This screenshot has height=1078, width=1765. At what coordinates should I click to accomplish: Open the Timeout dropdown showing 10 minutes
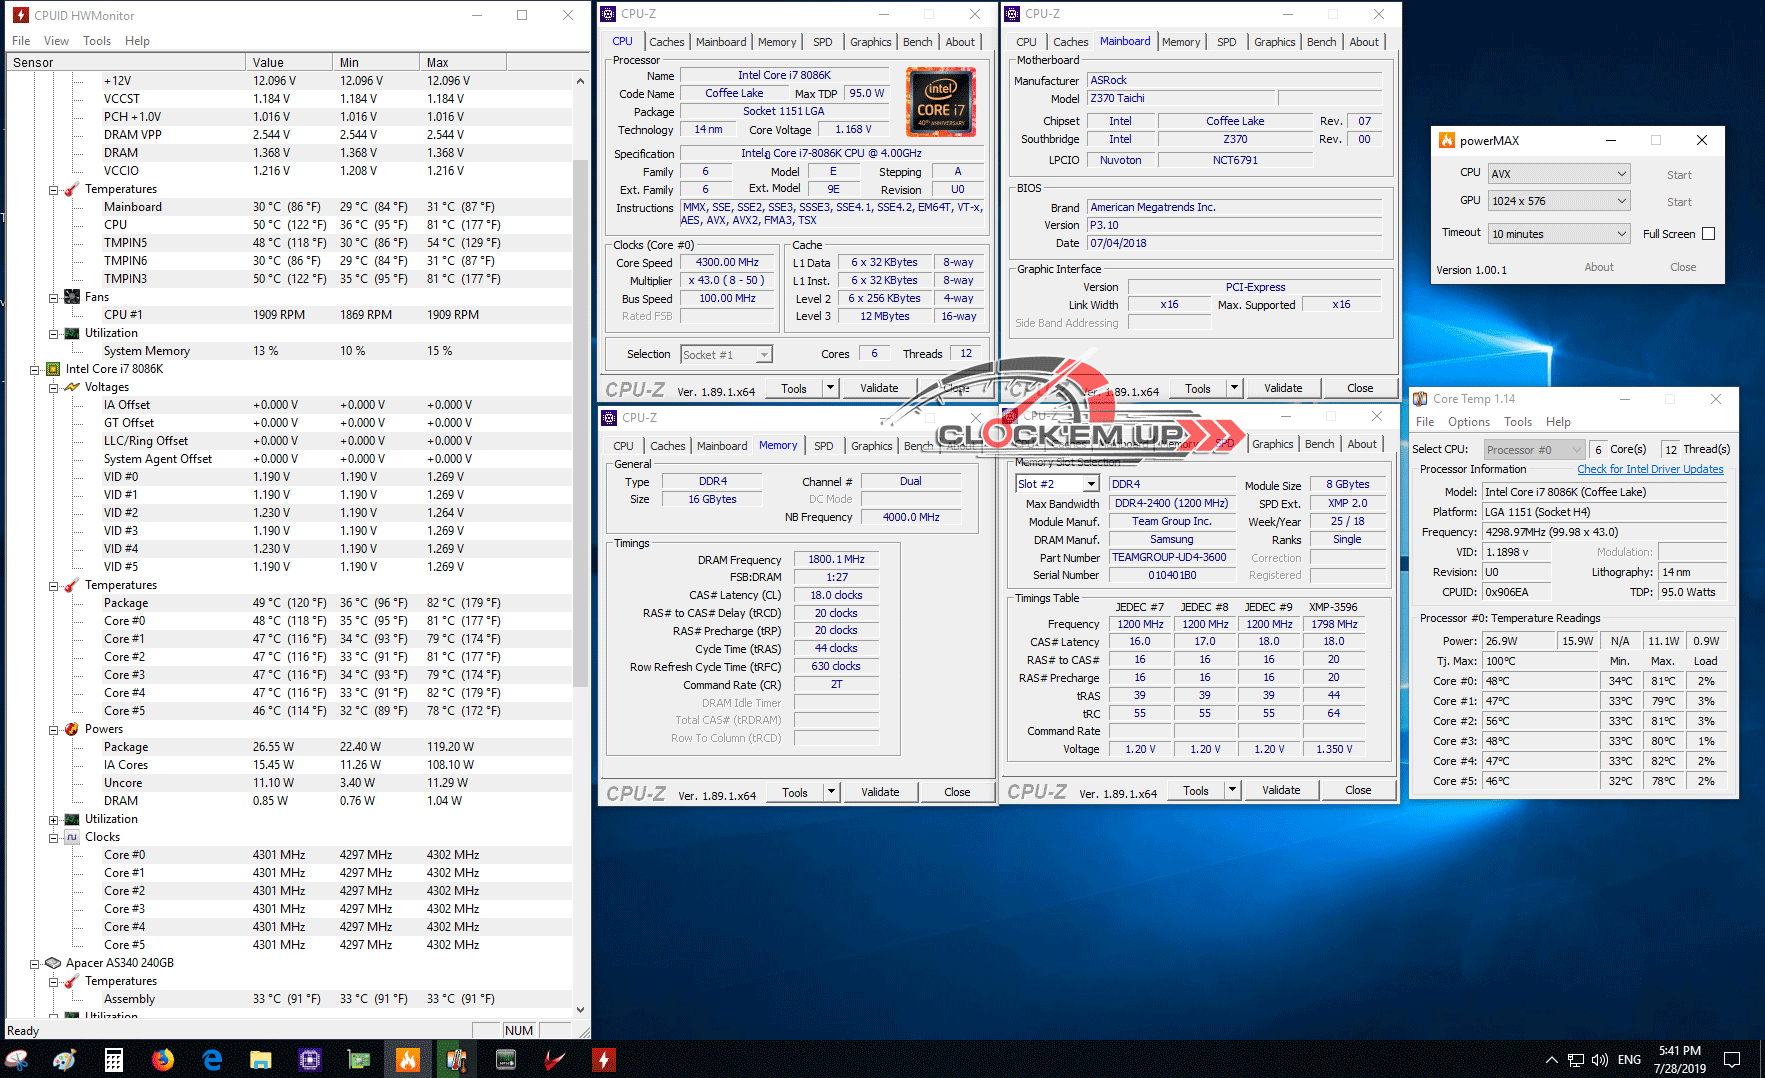(x=1559, y=234)
